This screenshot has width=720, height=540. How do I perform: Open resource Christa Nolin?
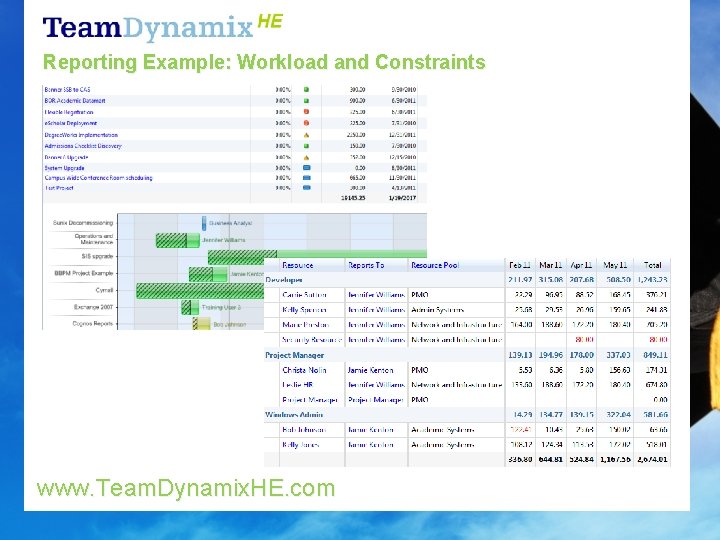click(304, 370)
